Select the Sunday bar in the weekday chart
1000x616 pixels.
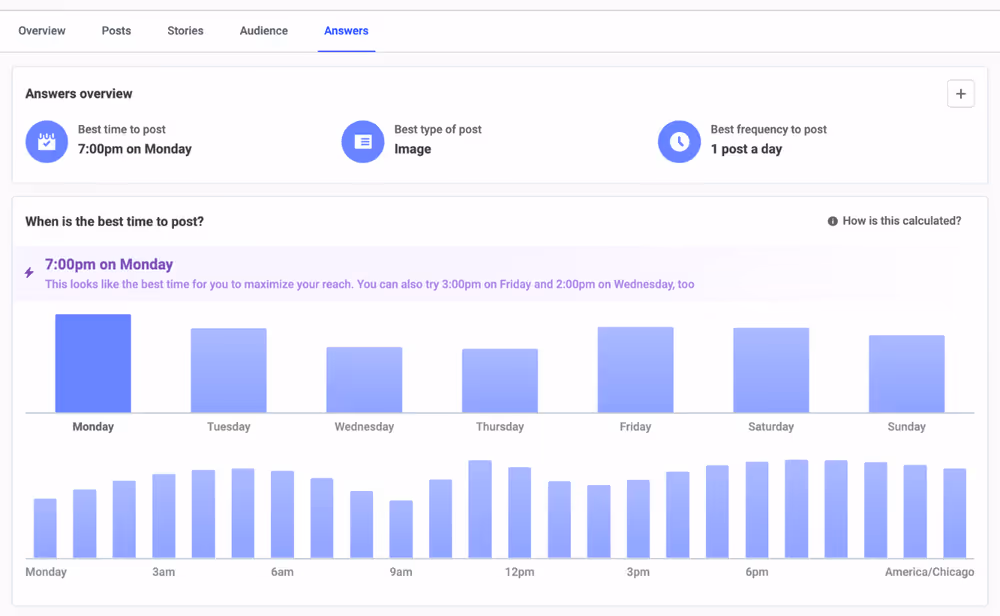point(906,374)
